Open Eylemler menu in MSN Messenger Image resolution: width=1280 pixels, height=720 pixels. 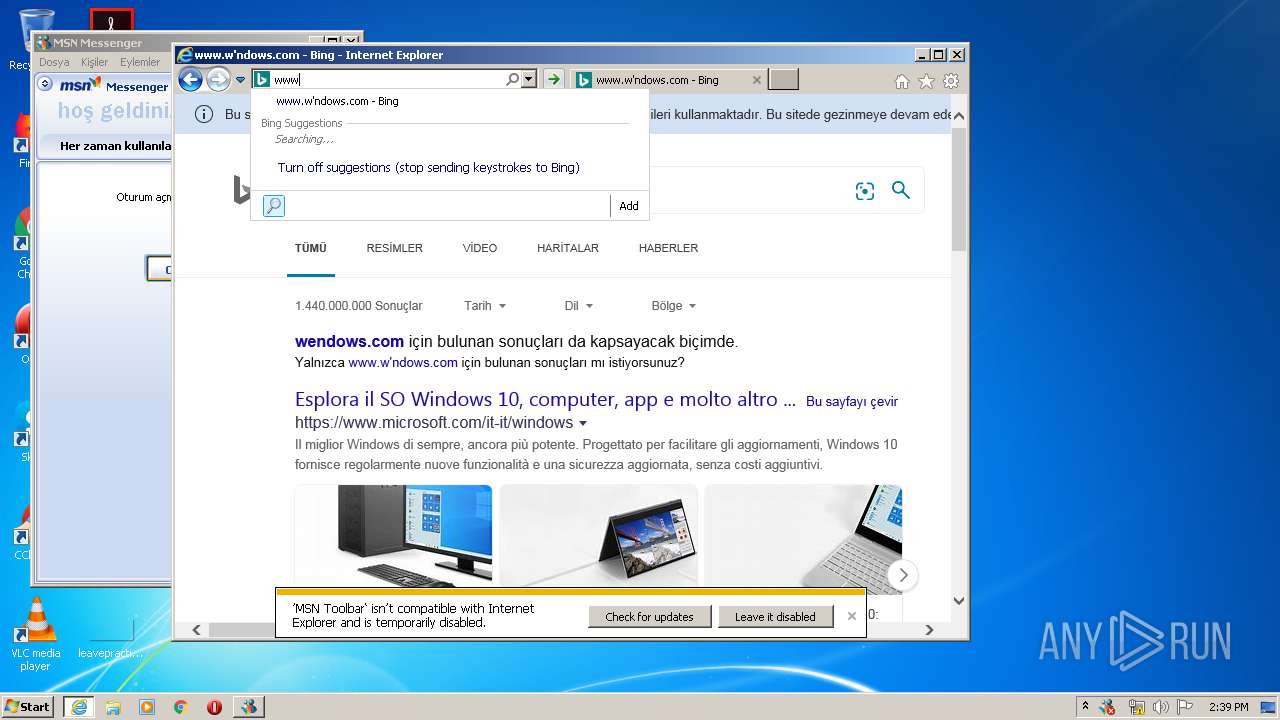coord(140,62)
